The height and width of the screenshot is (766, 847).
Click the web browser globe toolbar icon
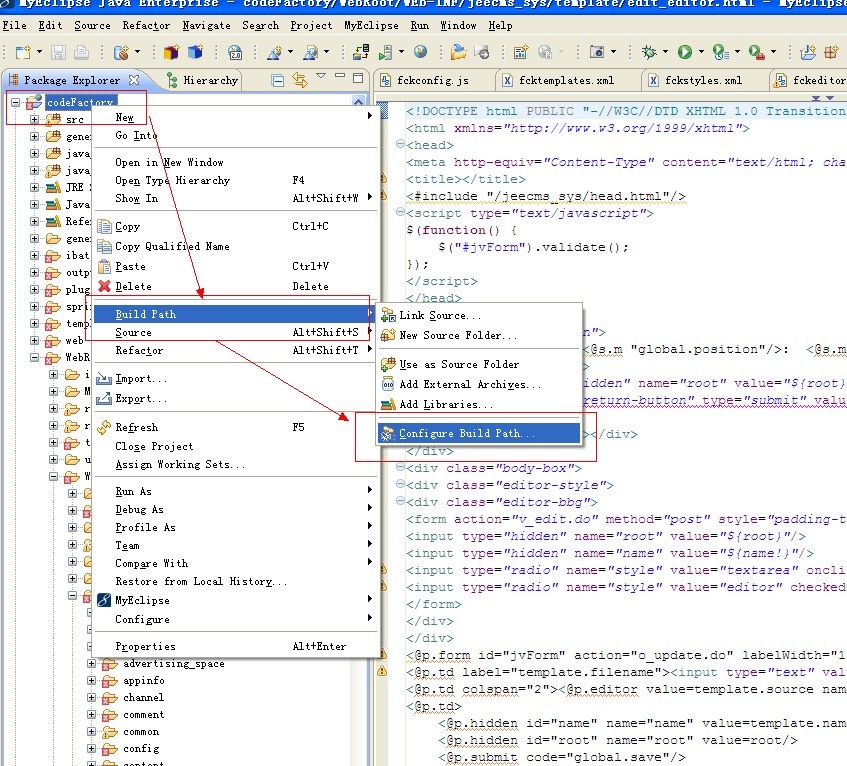(x=420, y=52)
